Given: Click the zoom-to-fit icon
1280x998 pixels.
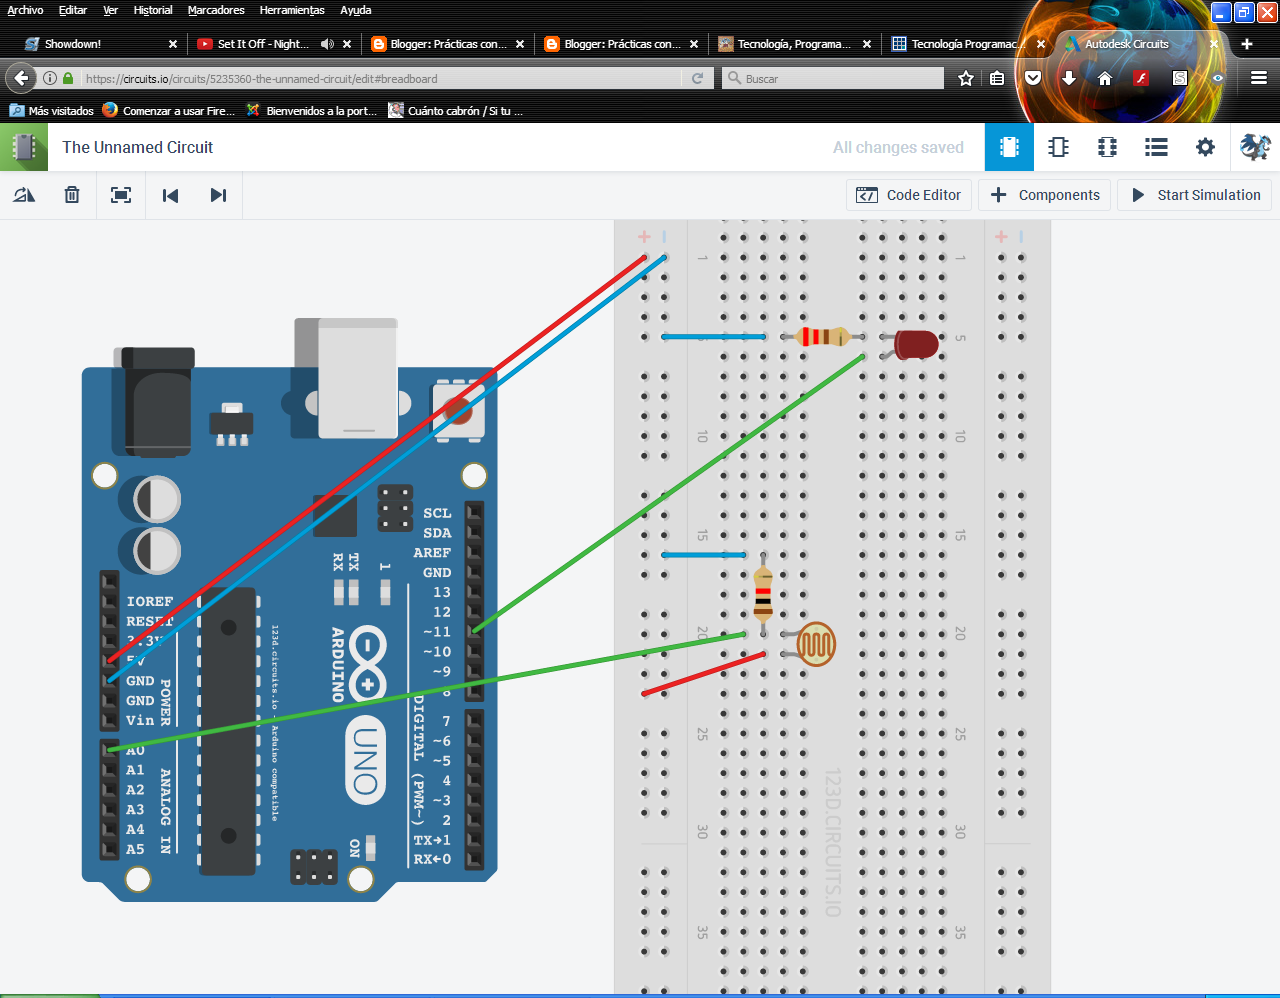Looking at the screenshot, I should click(x=120, y=195).
